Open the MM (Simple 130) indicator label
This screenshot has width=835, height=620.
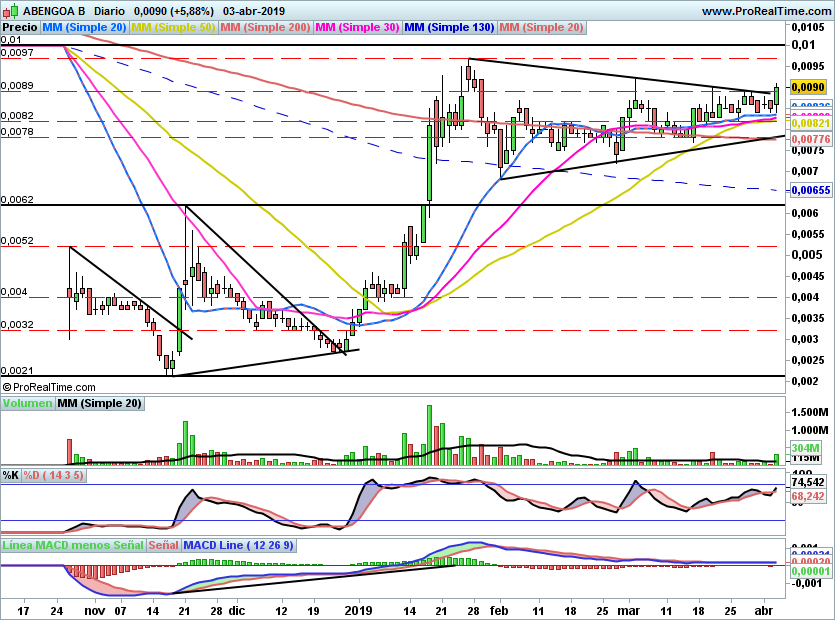(449, 27)
